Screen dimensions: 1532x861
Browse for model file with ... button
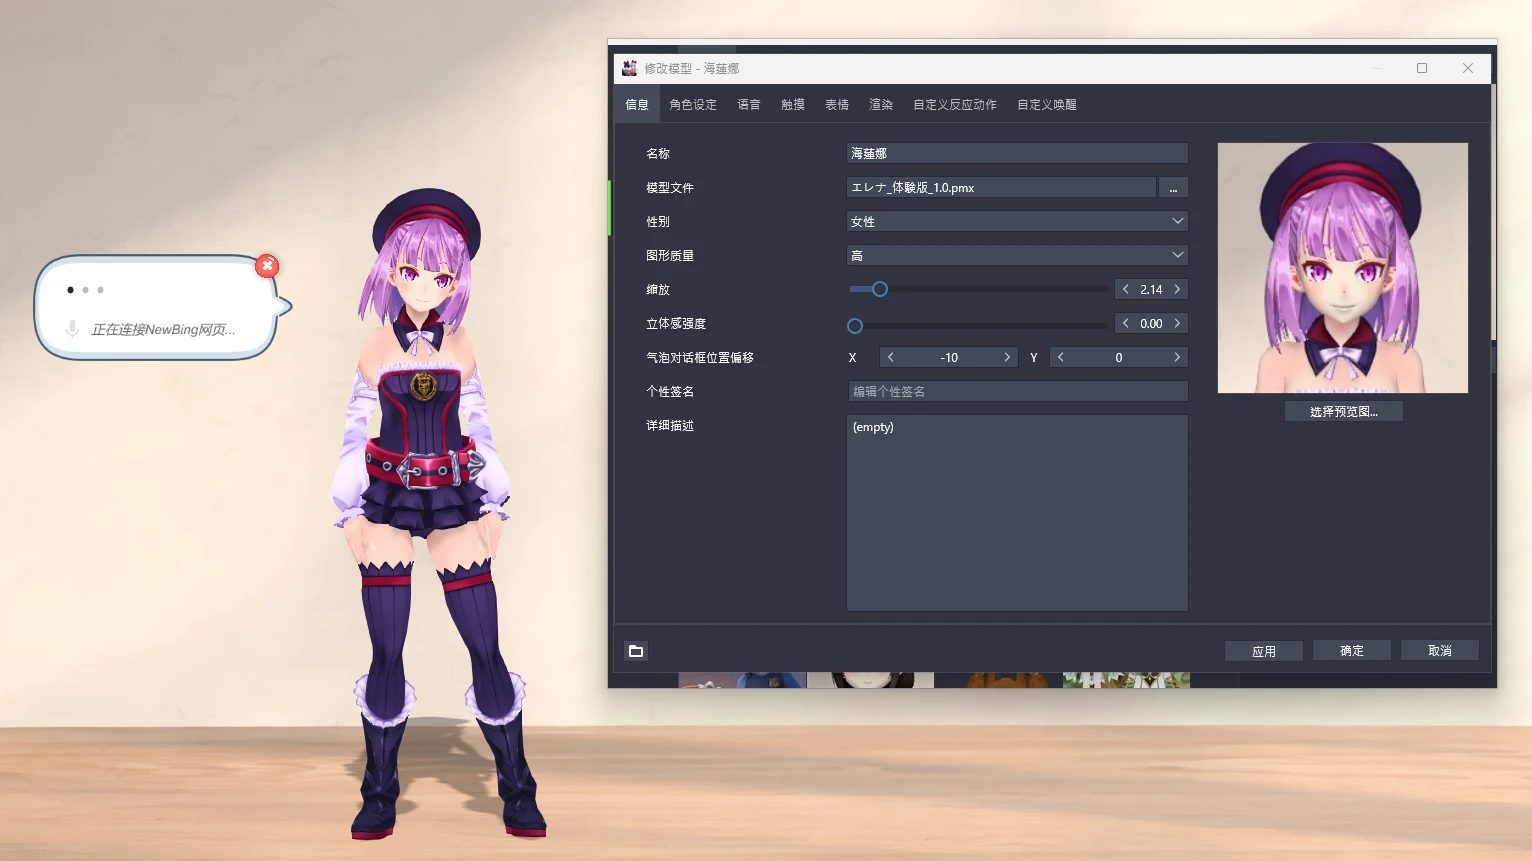click(1173, 188)
